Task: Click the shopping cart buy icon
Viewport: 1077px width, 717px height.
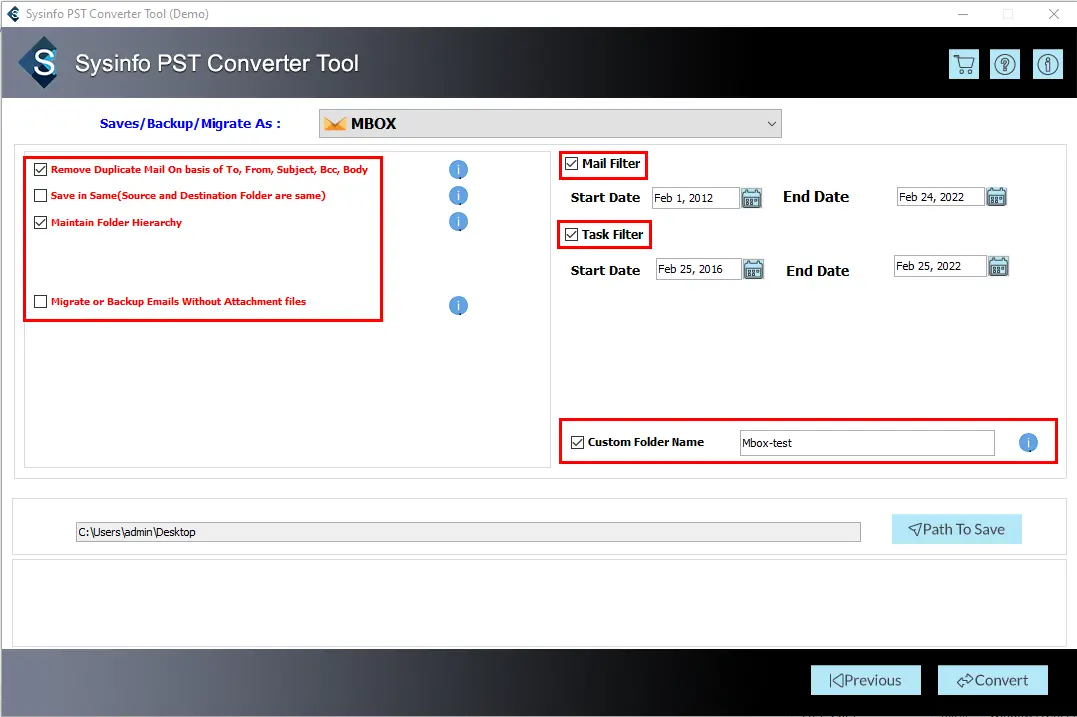Action: (964, 64)
